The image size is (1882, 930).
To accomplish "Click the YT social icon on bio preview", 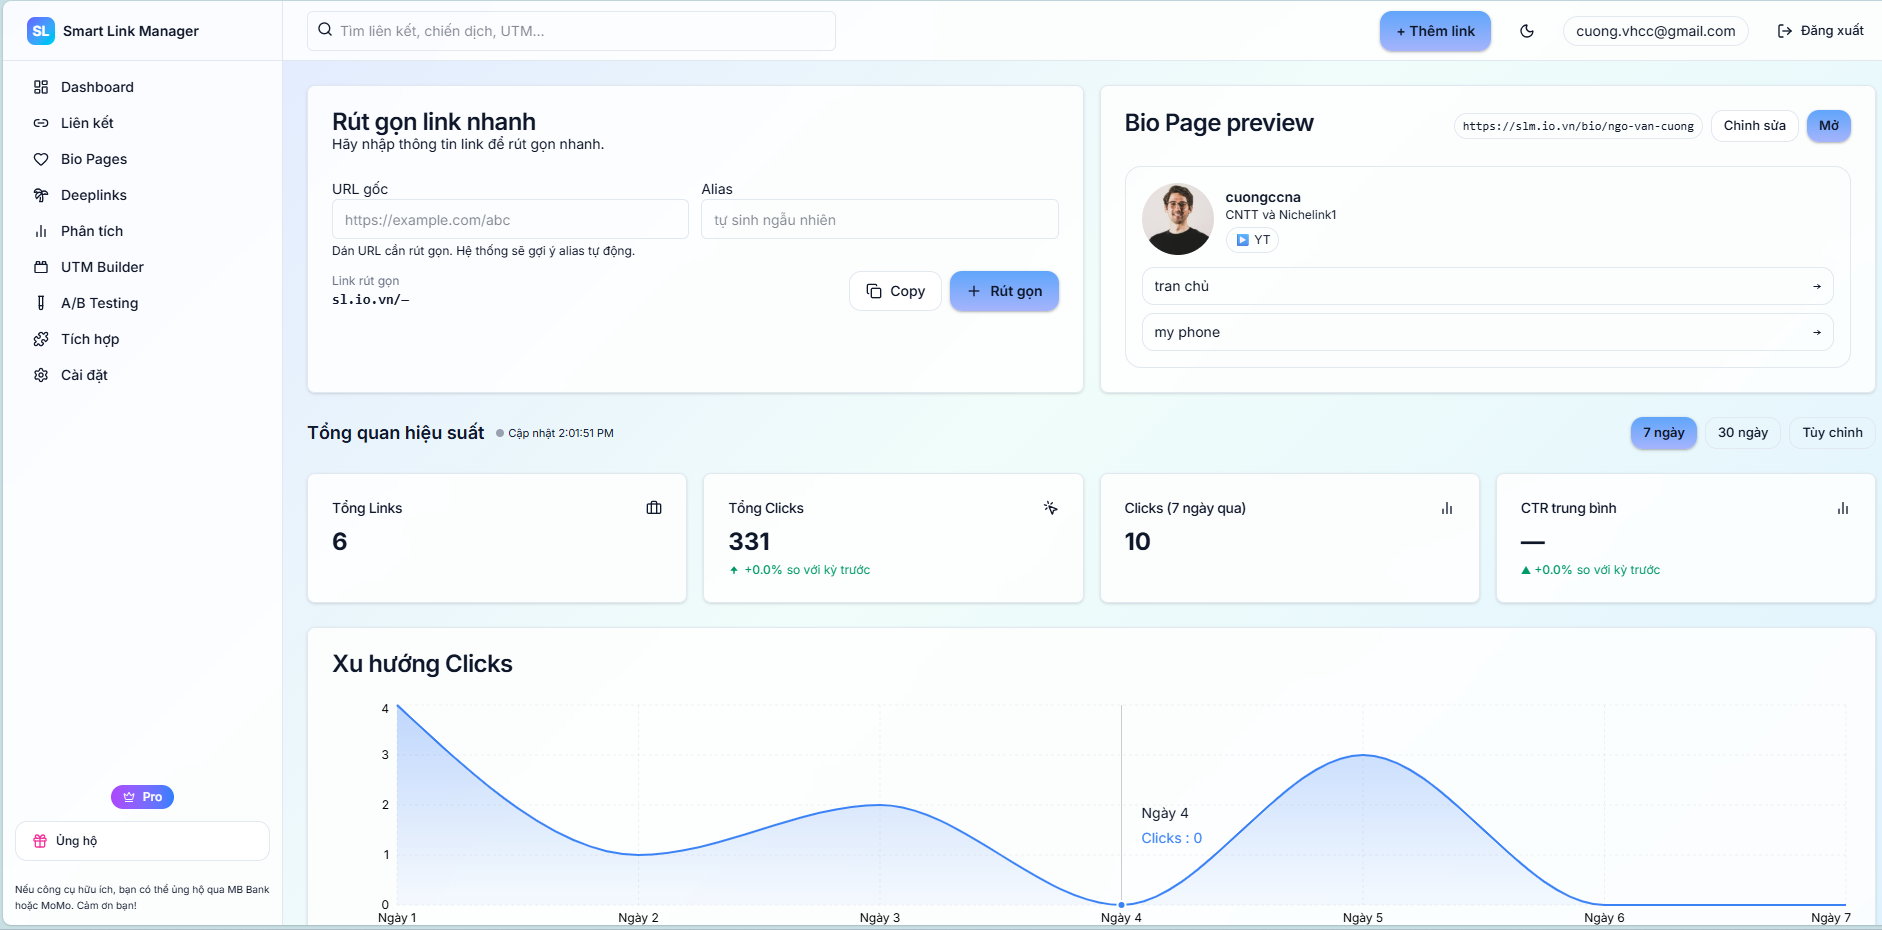I will click(x=1252, y=240).
